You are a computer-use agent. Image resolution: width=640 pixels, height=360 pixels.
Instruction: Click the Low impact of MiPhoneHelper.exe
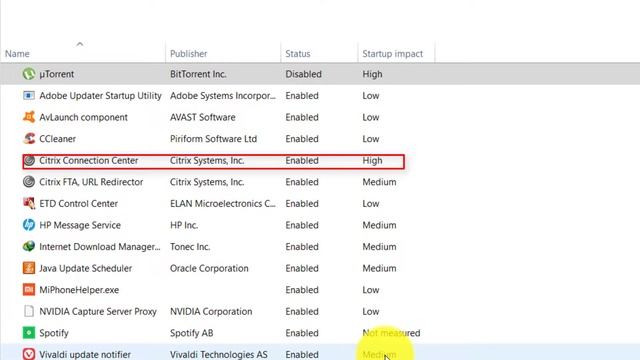371,290
